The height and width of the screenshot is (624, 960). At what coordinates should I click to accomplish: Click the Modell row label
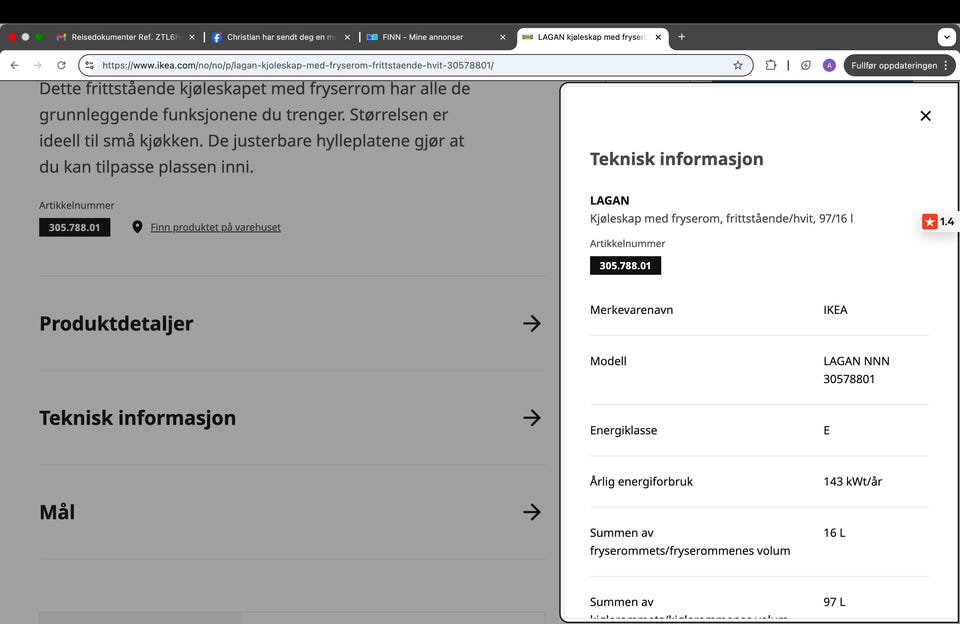(608, 361)
